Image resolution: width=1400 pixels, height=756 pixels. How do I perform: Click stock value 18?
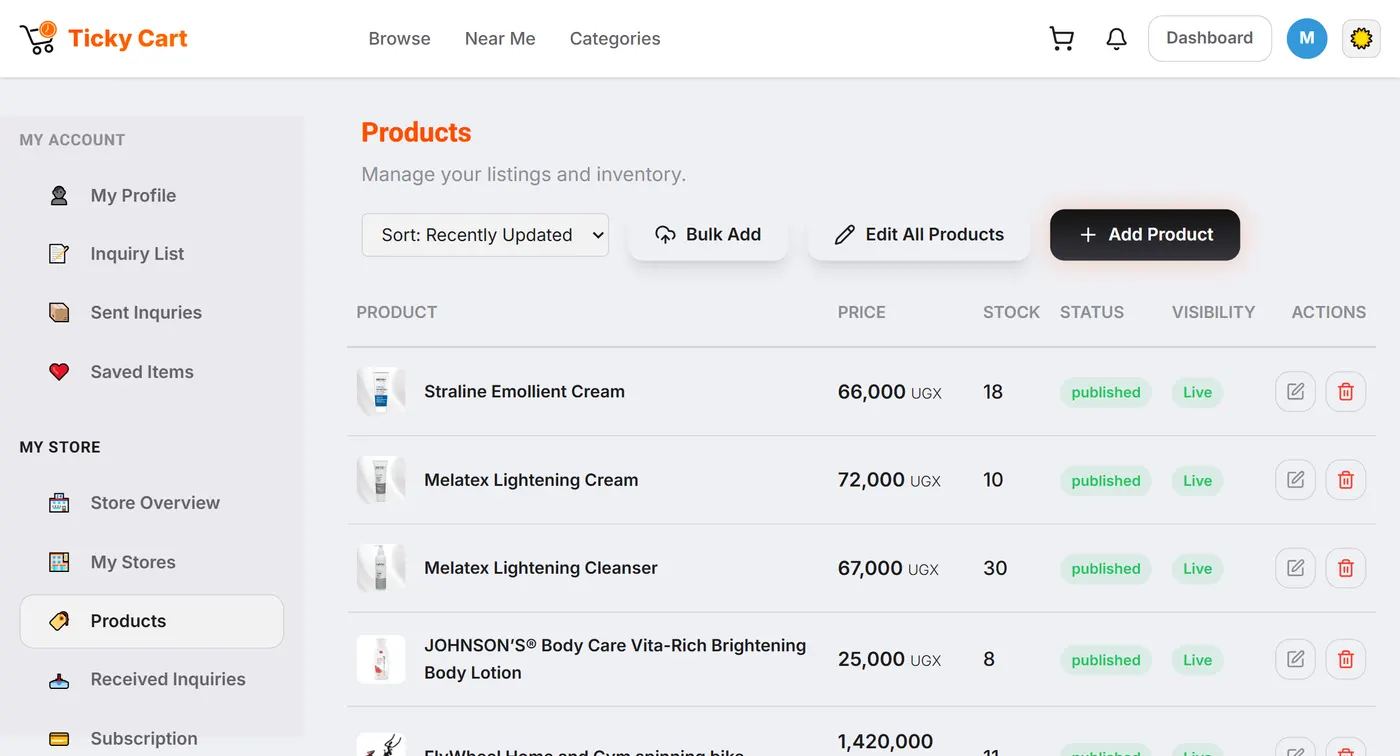(x=993, y=392)
